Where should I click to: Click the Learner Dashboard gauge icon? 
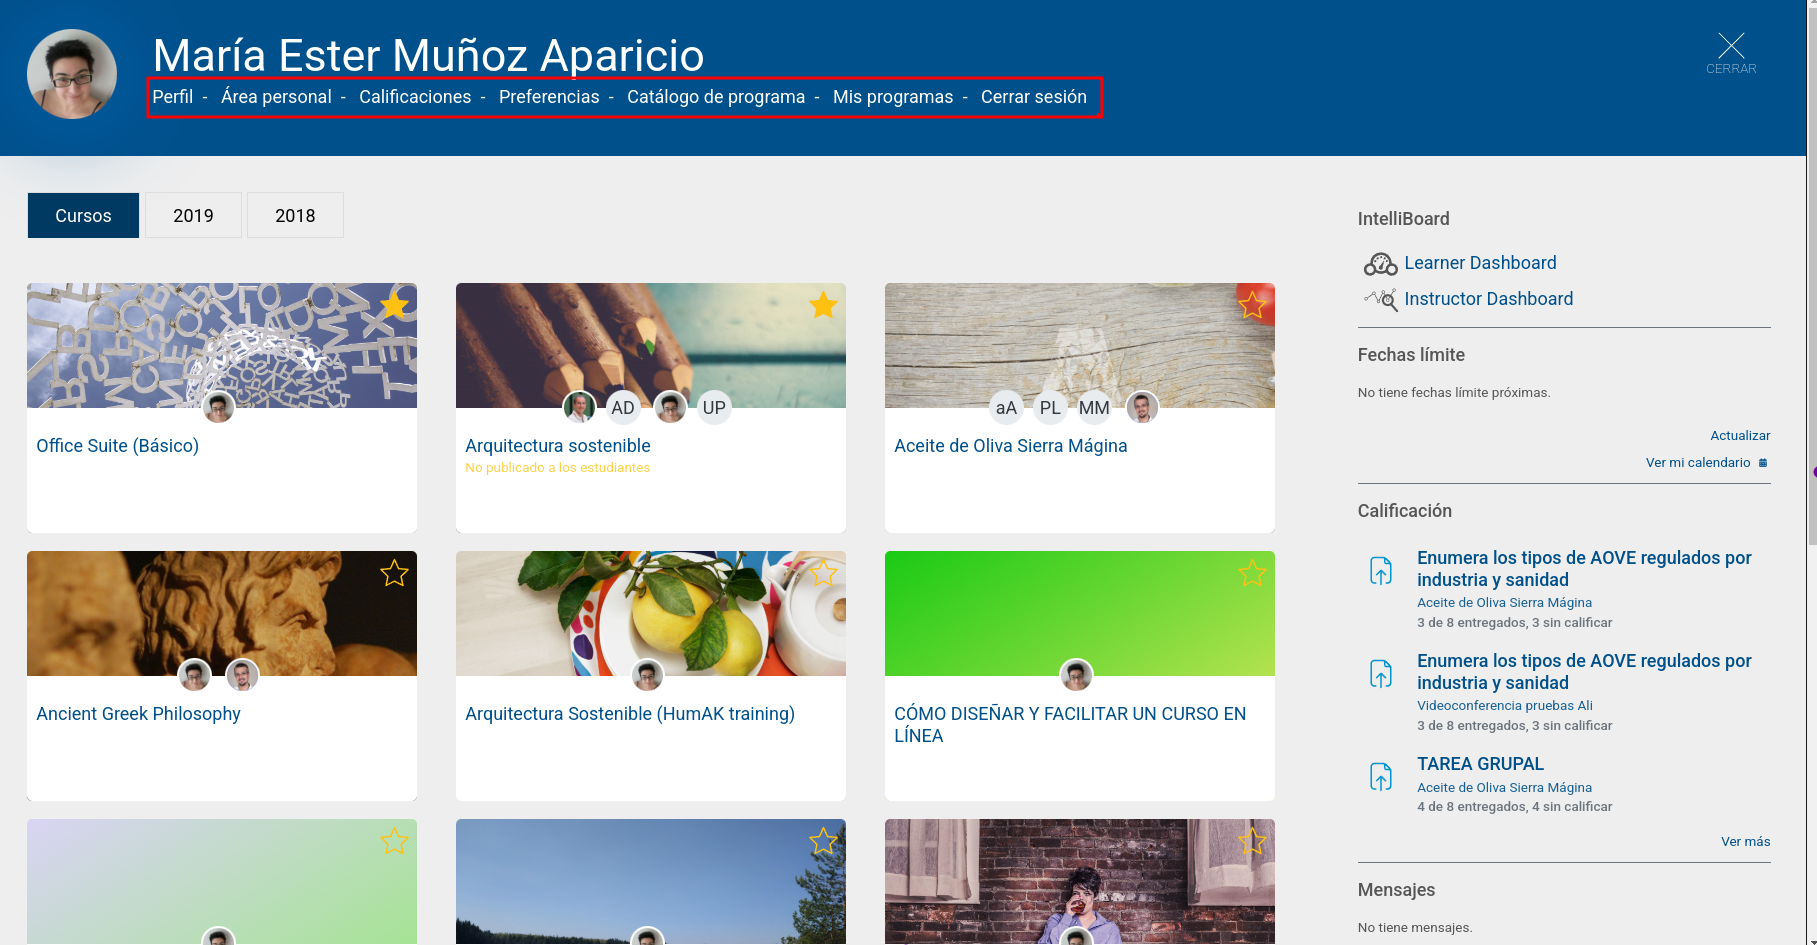tap(1380, 264)
